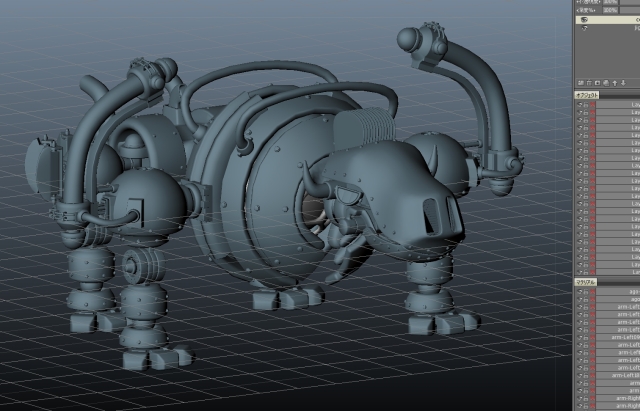Select the highlighted layer row at panel top

coord(615,19)
